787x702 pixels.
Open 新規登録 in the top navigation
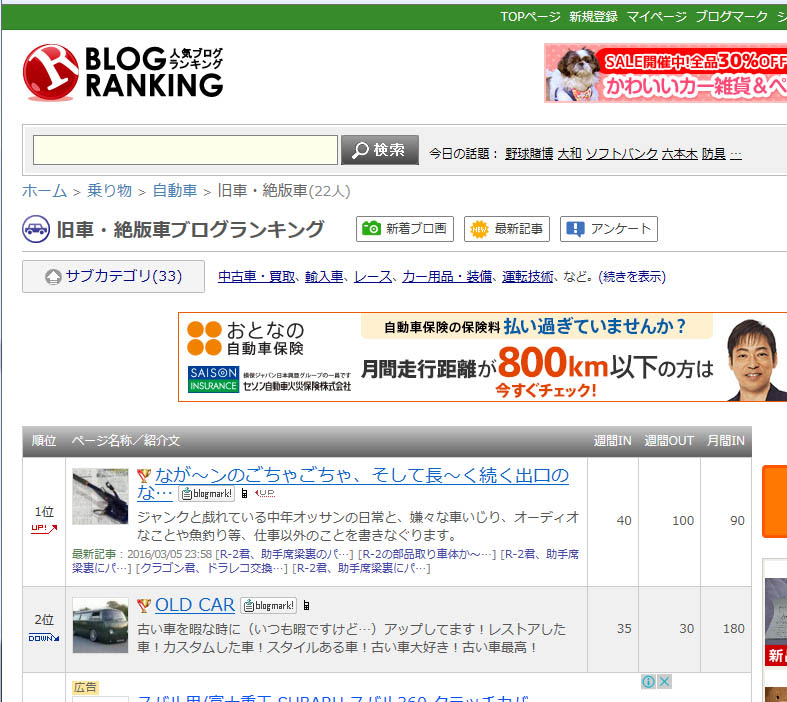click(x=593, y=17)
